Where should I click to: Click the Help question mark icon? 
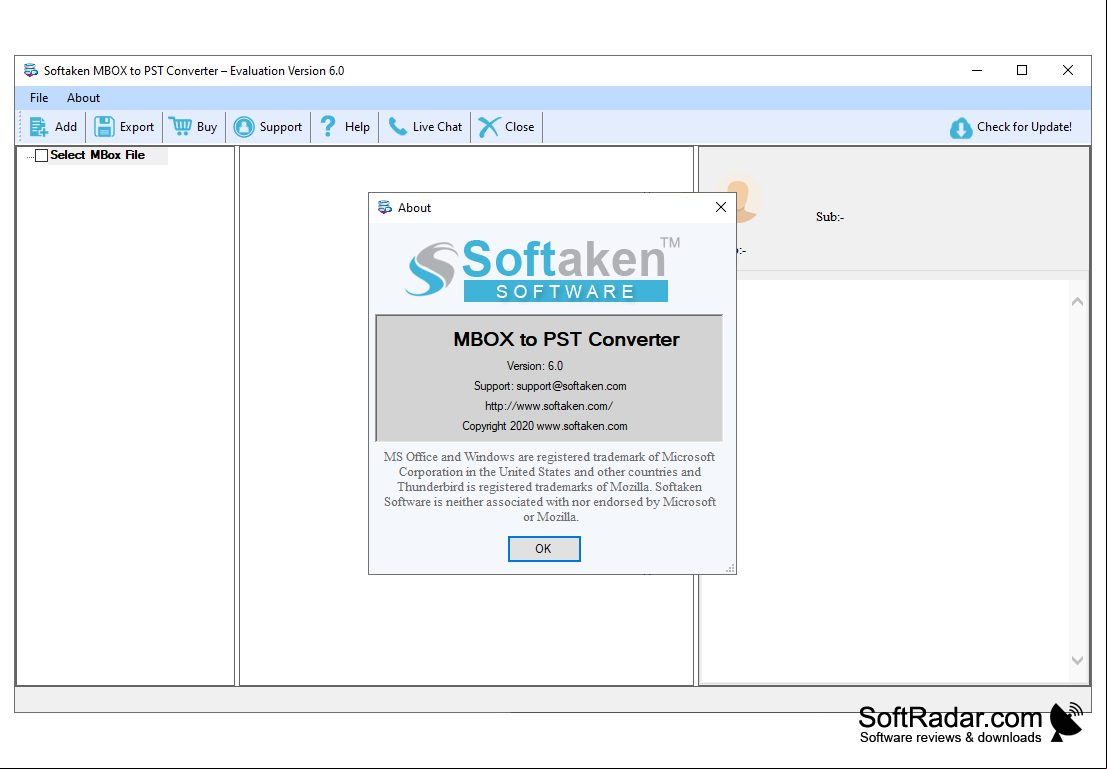coord(328,126)
